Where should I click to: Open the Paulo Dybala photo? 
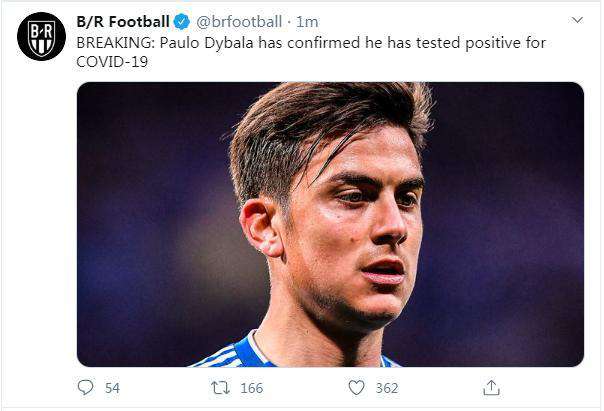[x=330, y=224]
